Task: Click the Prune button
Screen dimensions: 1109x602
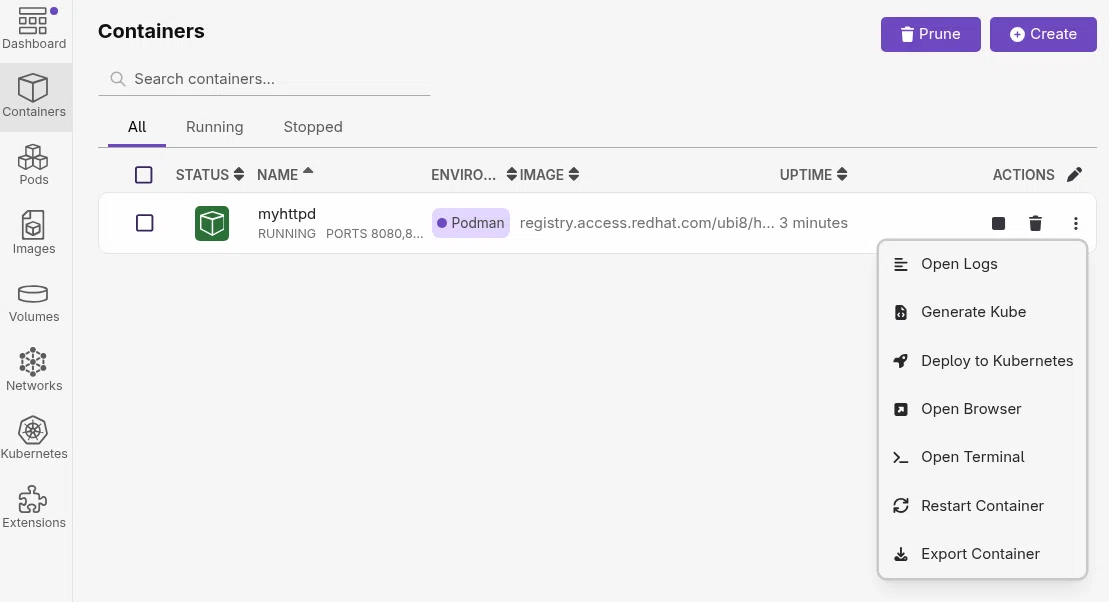Action: click(930, 34)
